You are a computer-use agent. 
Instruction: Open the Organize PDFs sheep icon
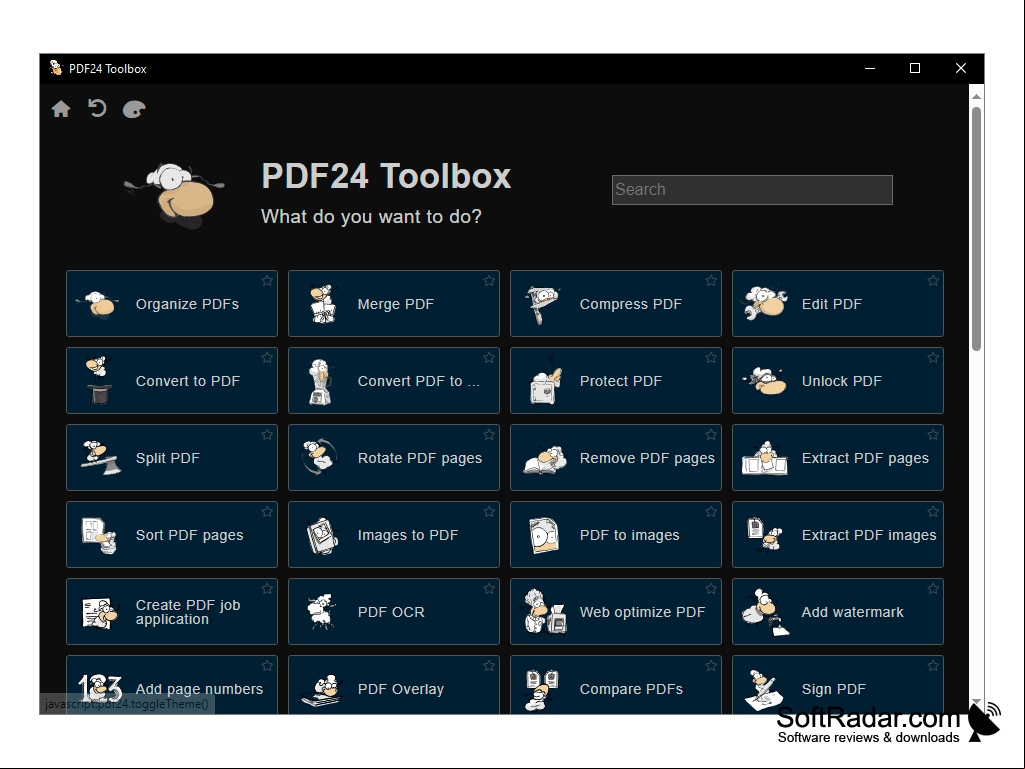98,304
